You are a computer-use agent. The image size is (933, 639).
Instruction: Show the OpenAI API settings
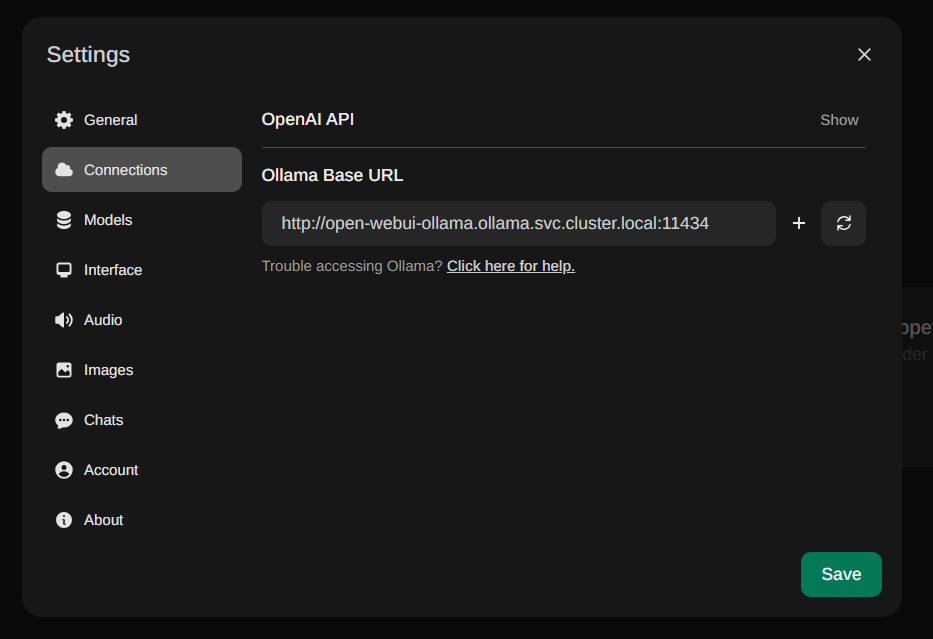[839, 120]
